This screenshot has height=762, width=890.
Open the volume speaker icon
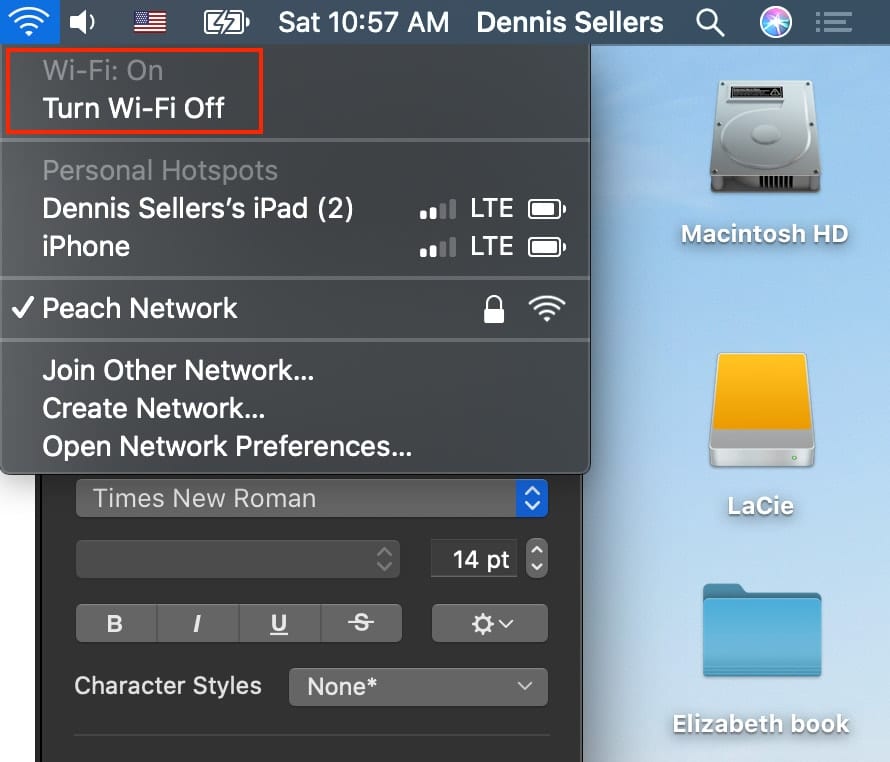83,21
